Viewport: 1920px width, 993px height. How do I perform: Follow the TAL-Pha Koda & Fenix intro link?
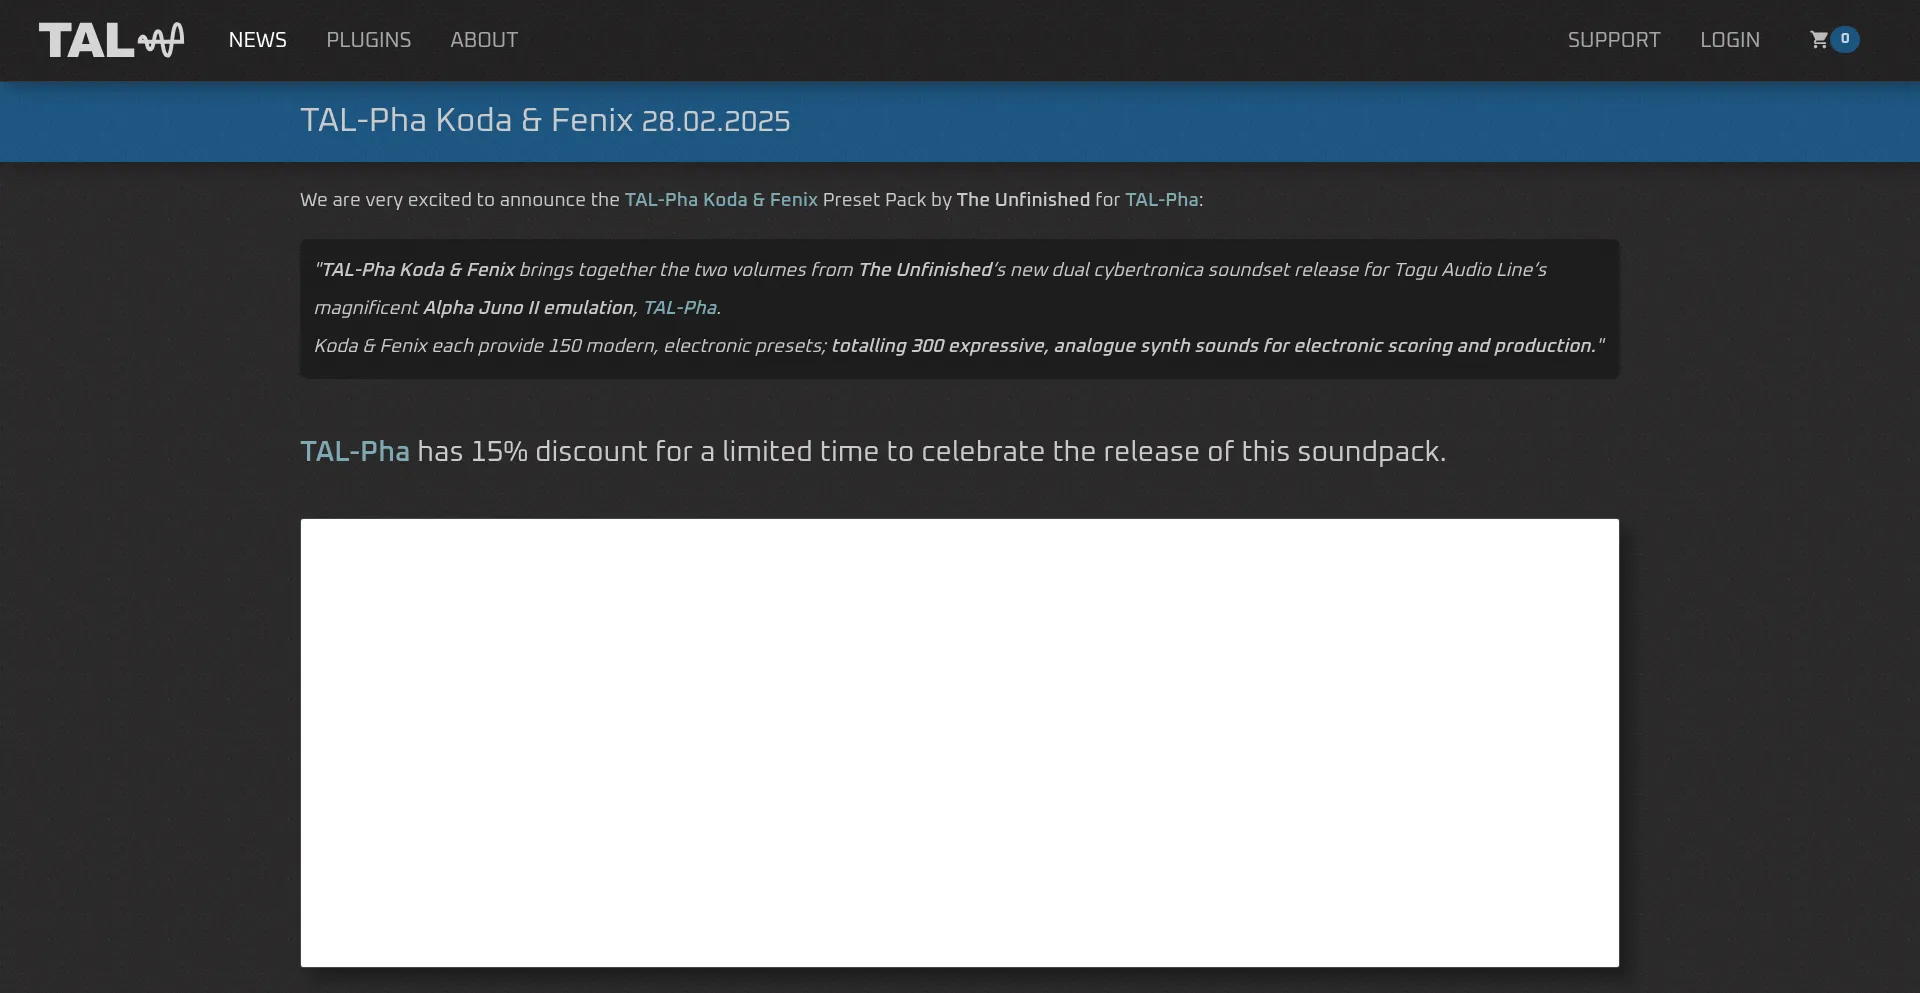click(721, 200)
